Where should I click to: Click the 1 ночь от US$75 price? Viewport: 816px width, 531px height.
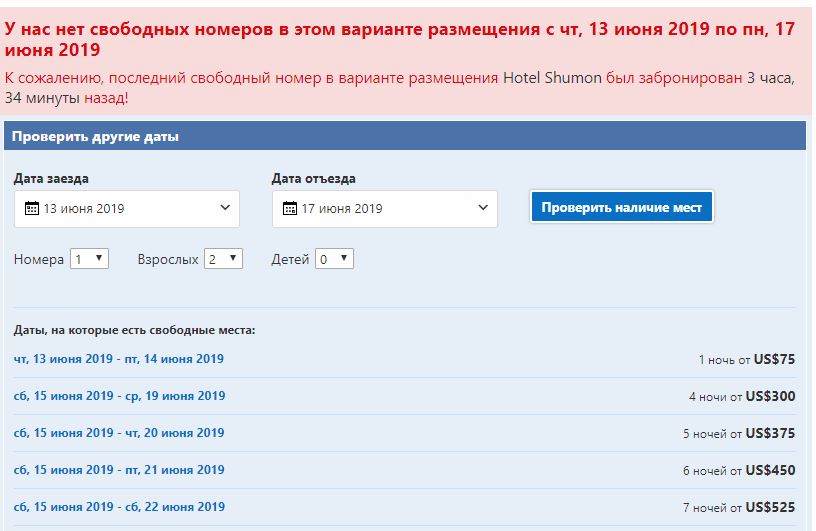click(x=747, y=360)
